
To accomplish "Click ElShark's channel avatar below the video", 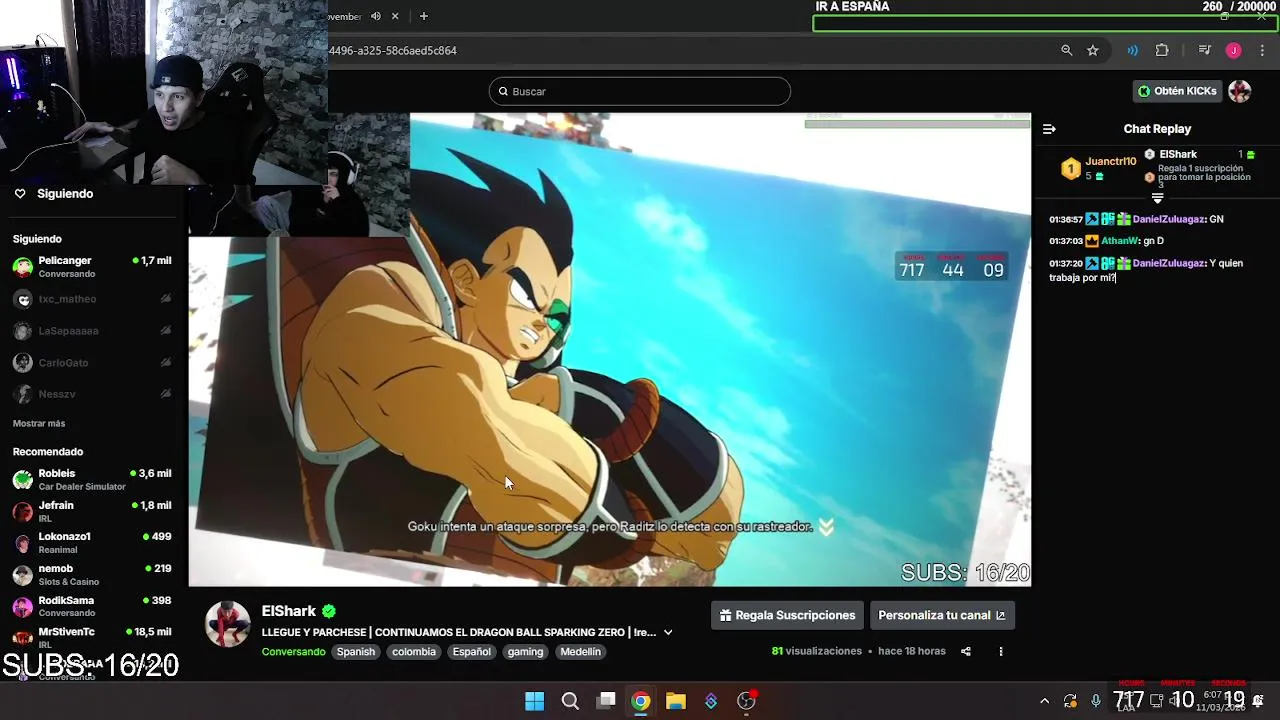I will [228, 625].
